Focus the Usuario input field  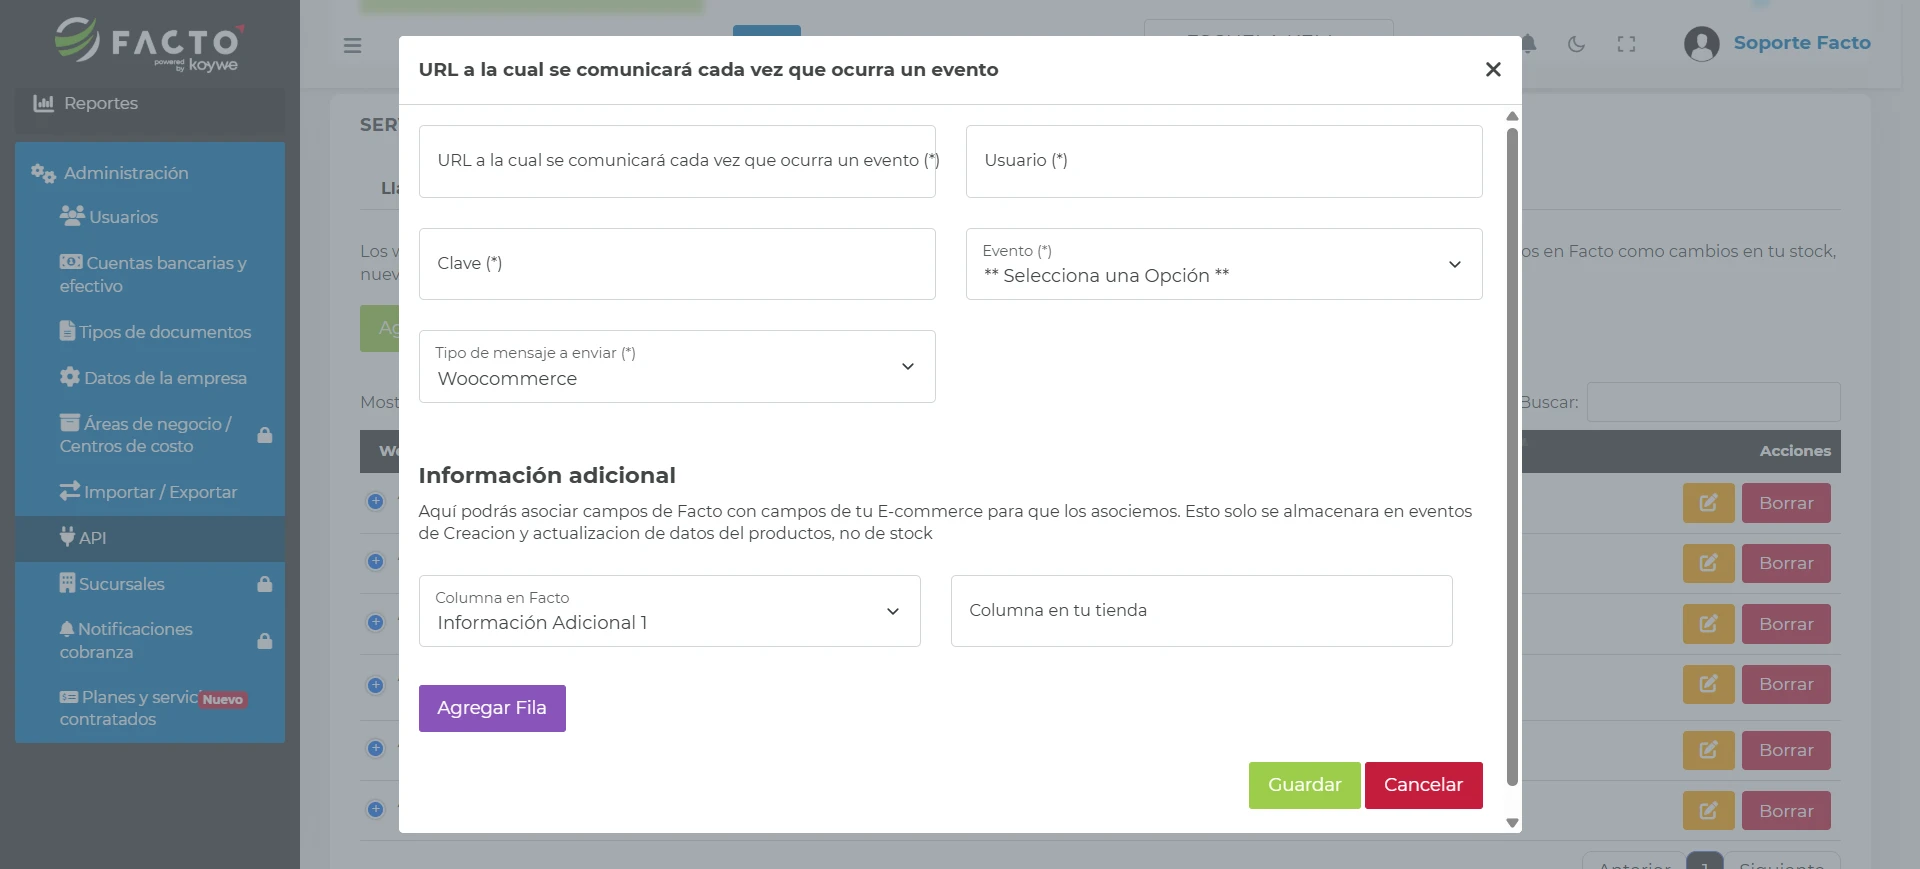(x=1224, y=161)
